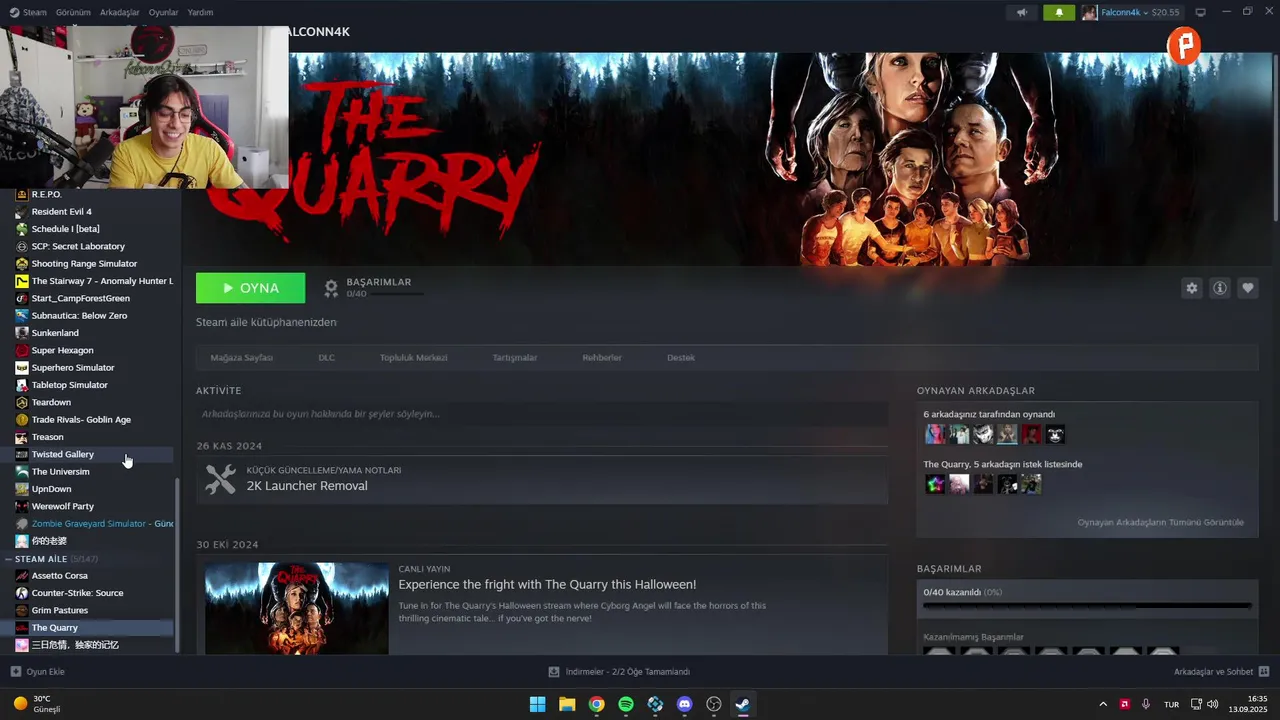Click the Falconn4k profile avatar picture
Viewport: 1280px width, 720px height.
click(x=1089, y=12)
